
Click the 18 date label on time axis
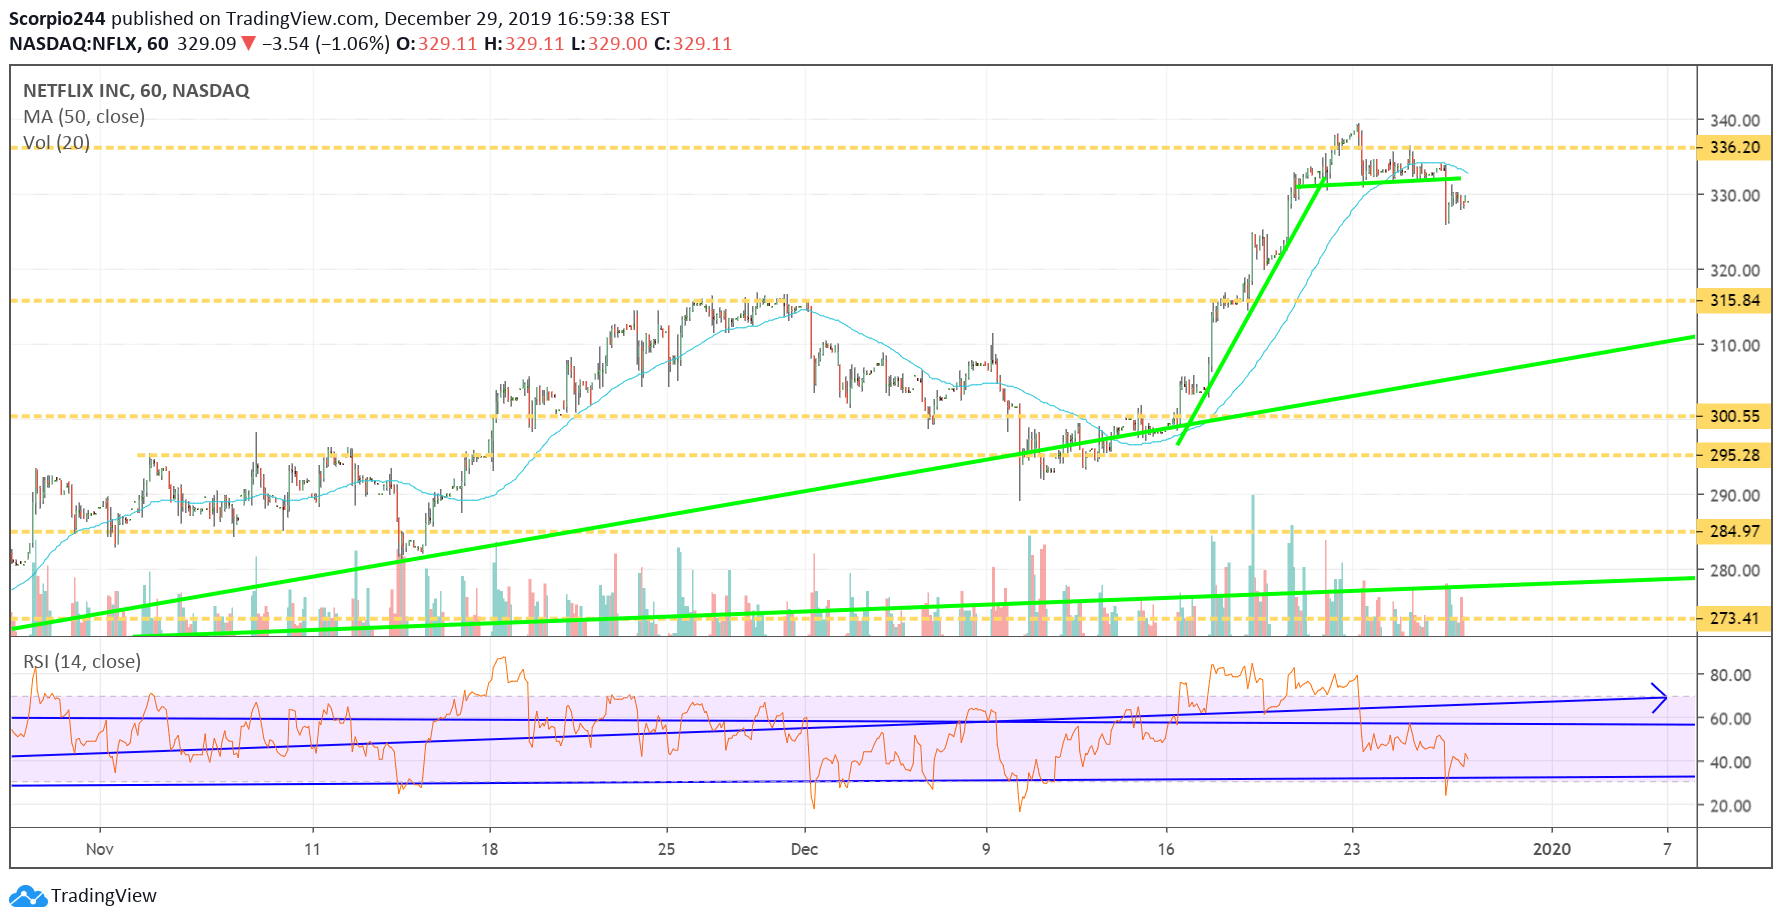tap(490, 850)
